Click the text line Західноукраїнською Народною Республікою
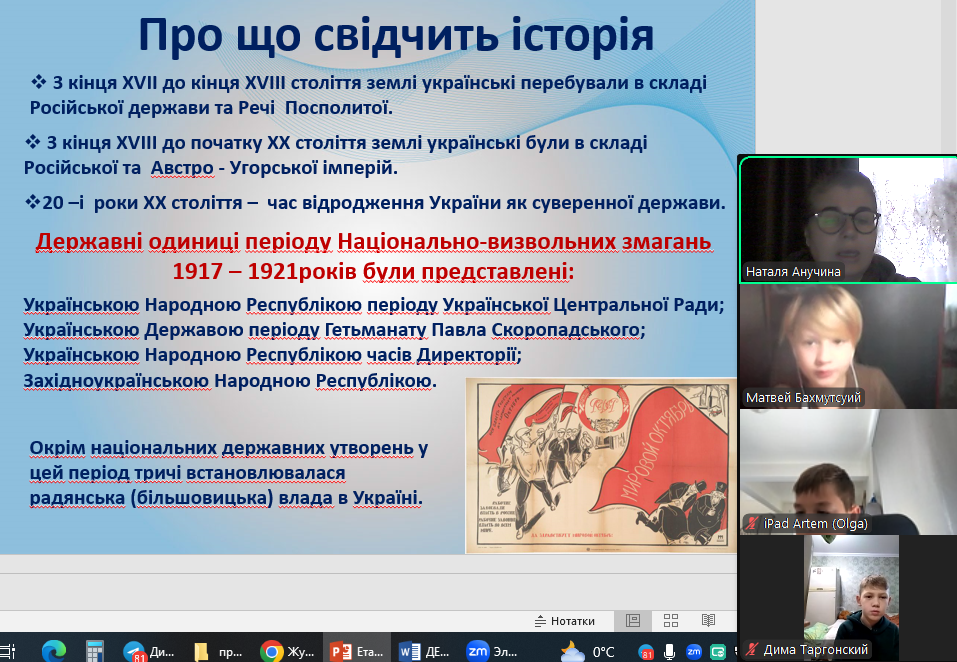 (x=230, y=381)
